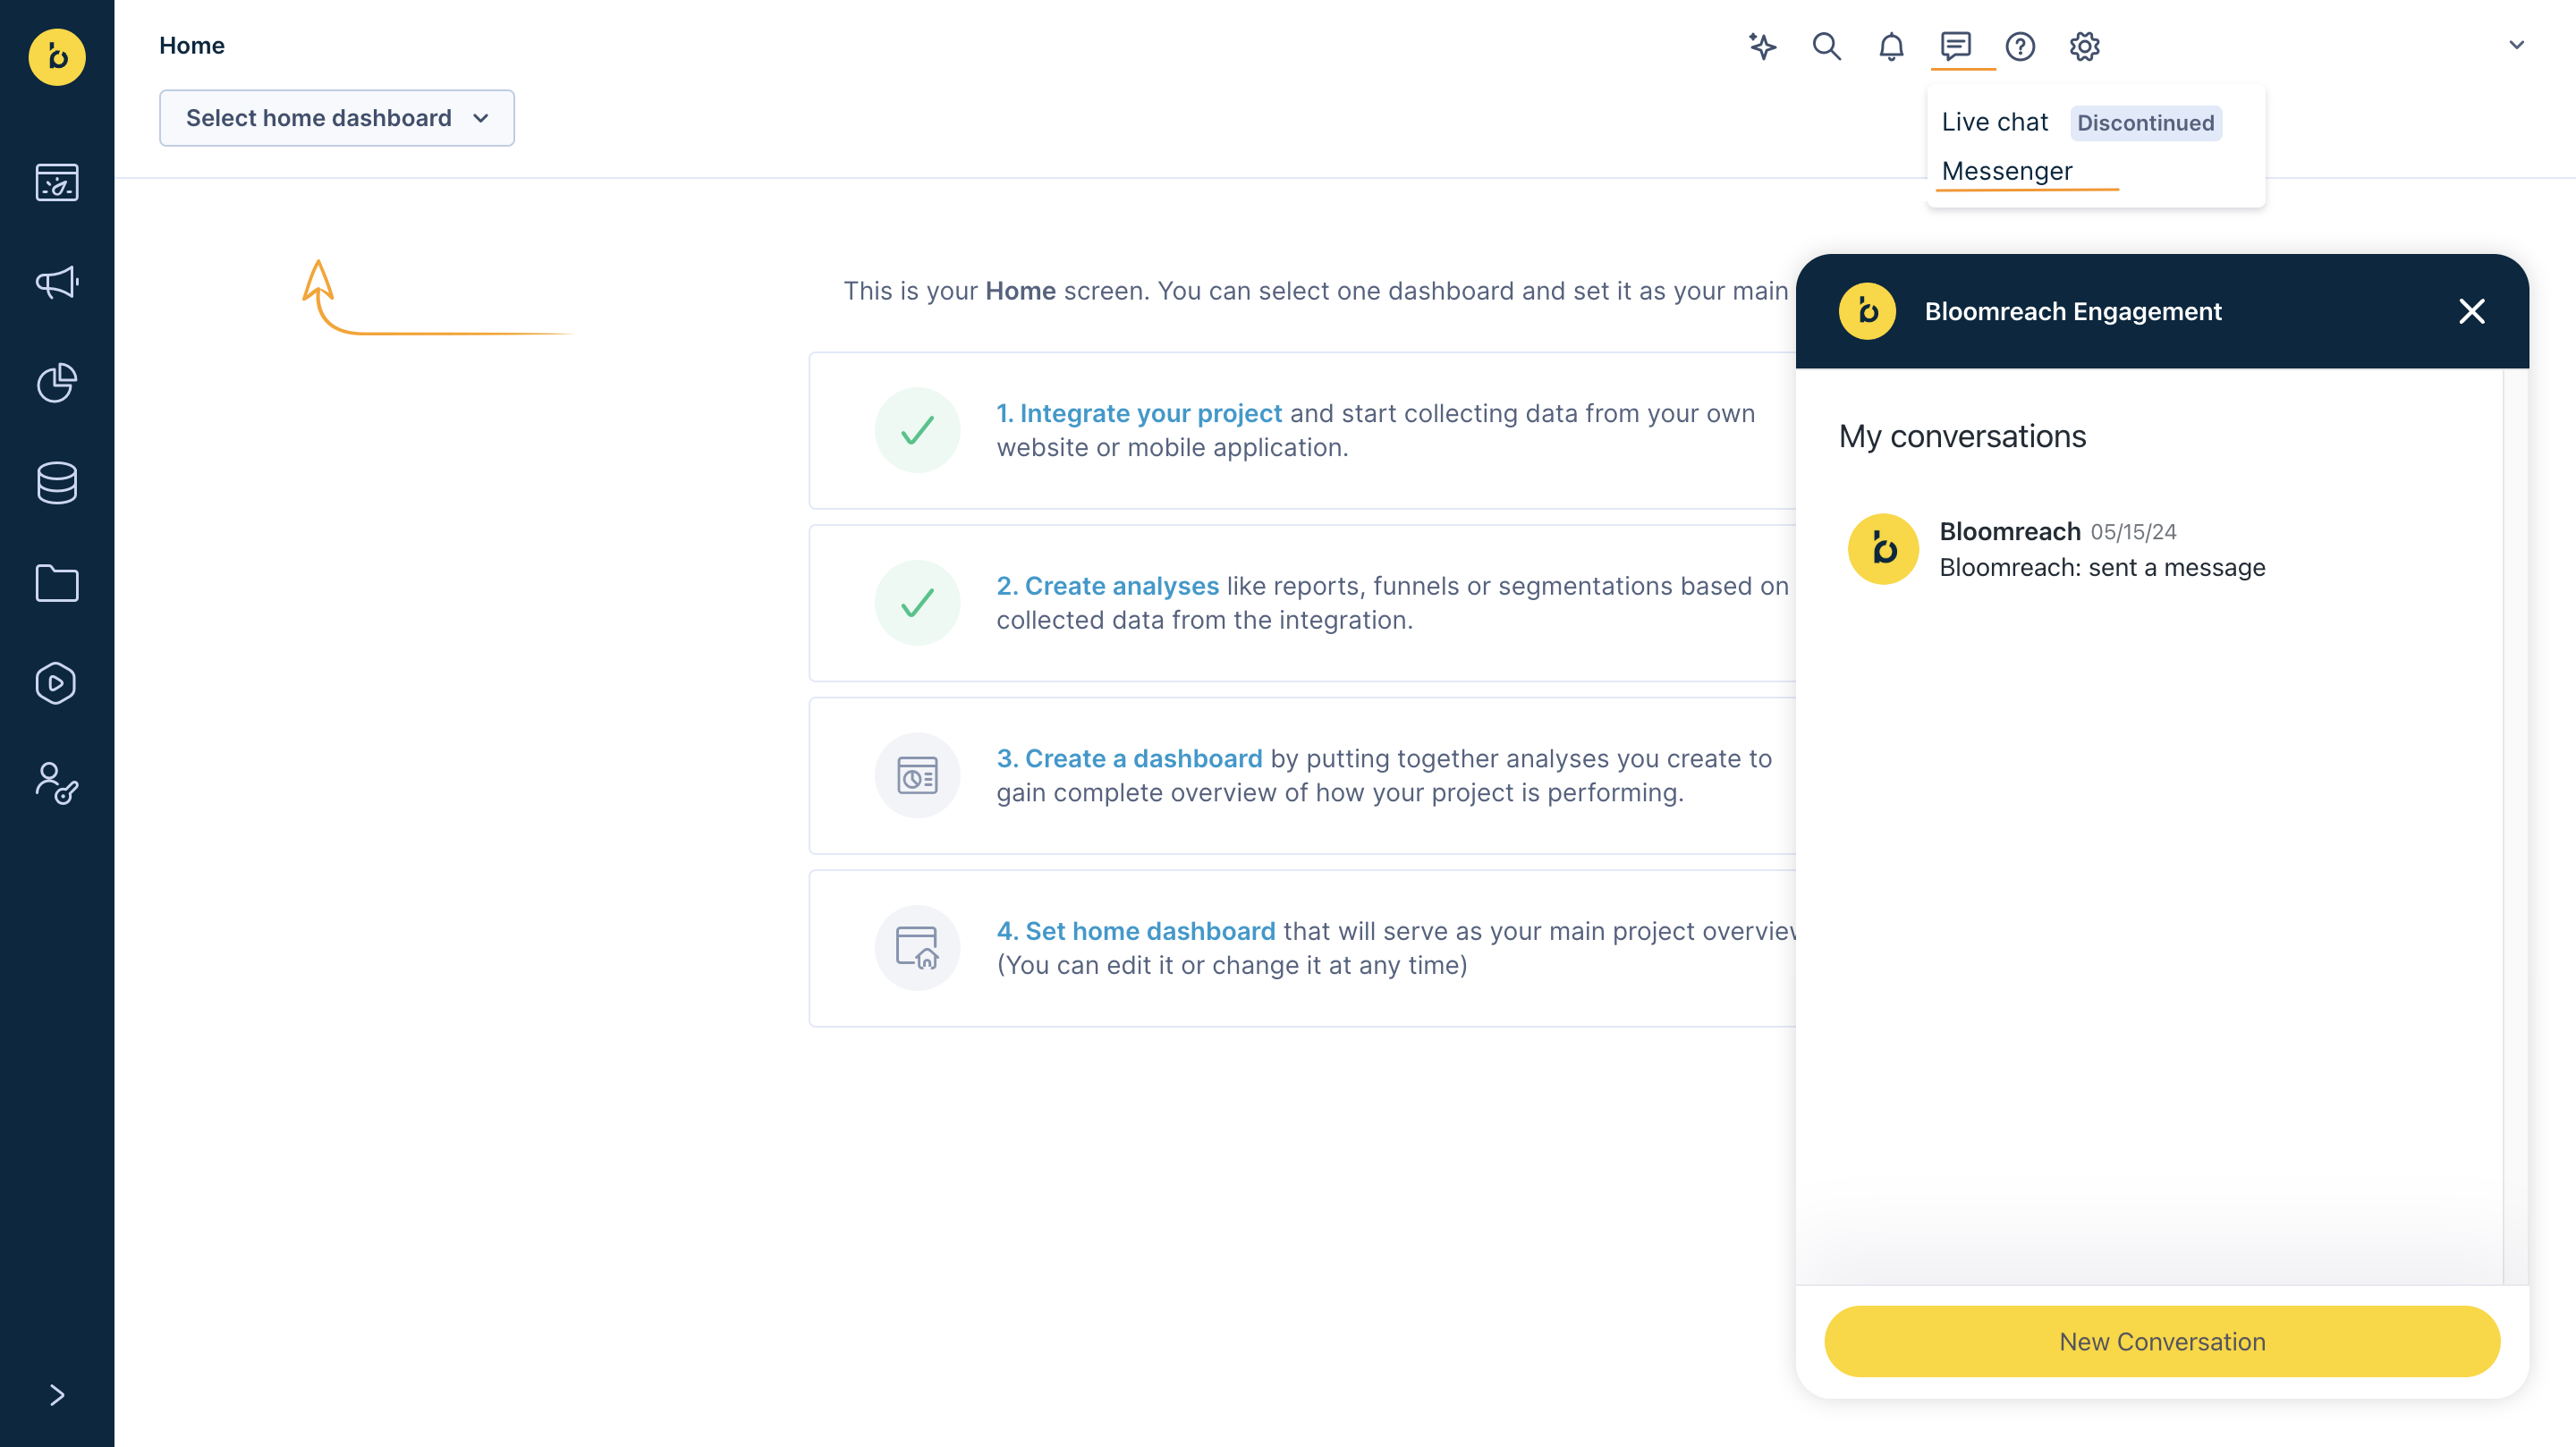Open the help question mark icon

[x=2020, y=46]
